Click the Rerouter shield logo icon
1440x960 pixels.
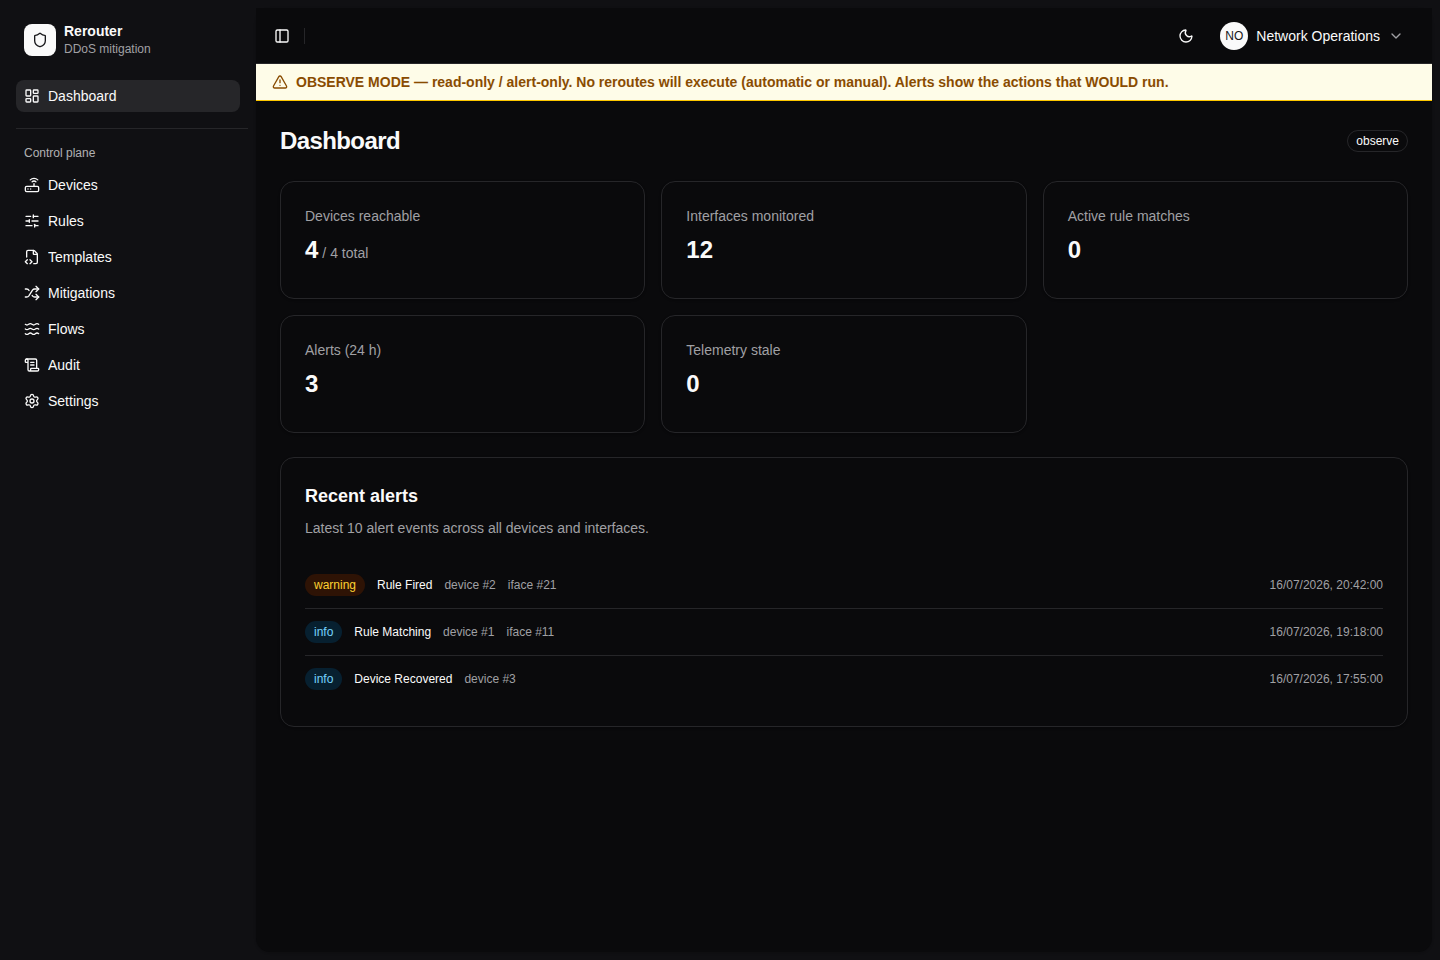(x=40, y=40)
